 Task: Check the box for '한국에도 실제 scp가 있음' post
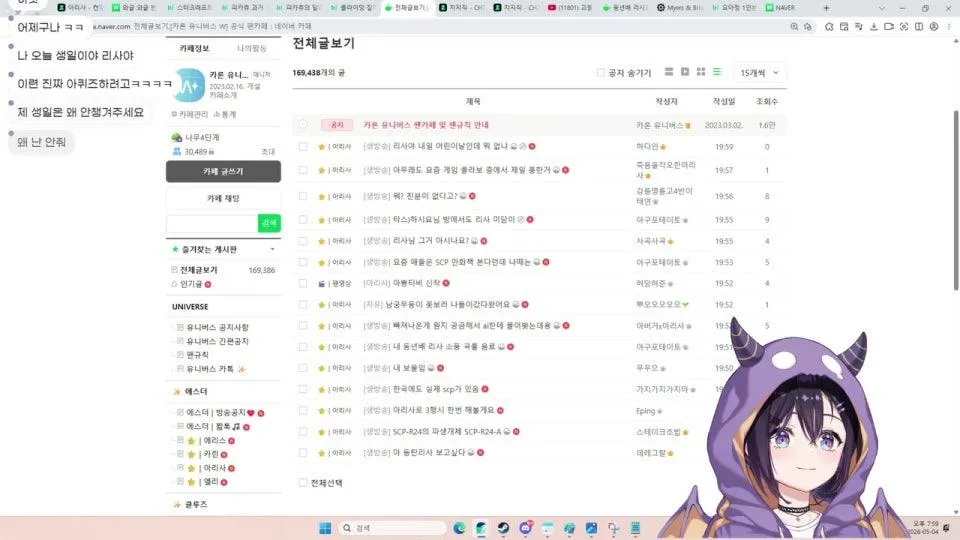[x=303, y=389]
